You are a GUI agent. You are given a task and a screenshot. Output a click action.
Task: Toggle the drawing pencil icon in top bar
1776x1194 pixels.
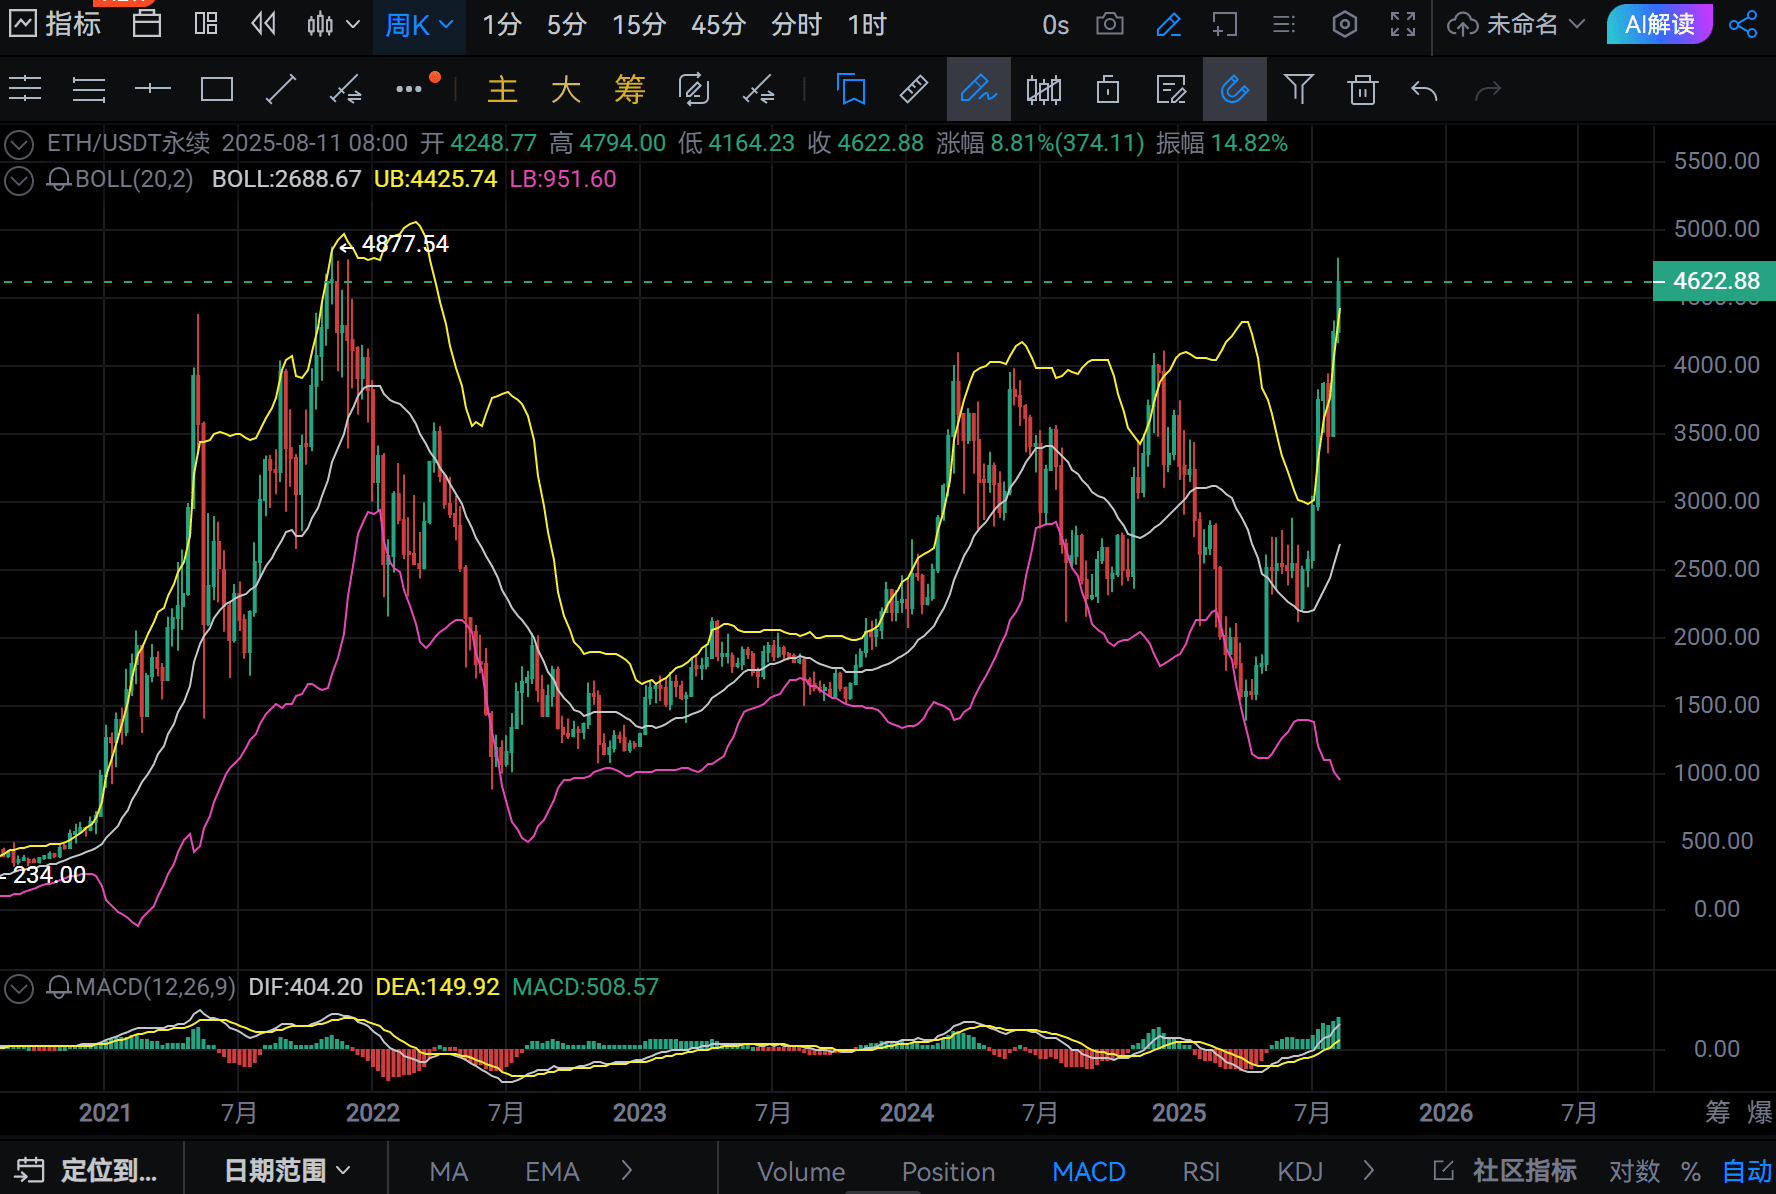pyautogui.click(x=1168, y=24)
